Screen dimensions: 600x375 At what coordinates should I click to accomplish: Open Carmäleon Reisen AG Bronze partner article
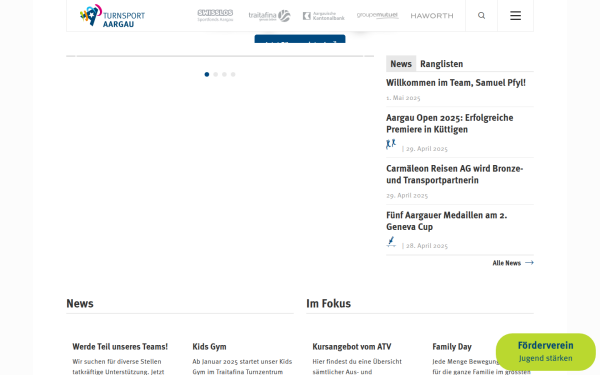pyautogui.click(x=455, y=174)
